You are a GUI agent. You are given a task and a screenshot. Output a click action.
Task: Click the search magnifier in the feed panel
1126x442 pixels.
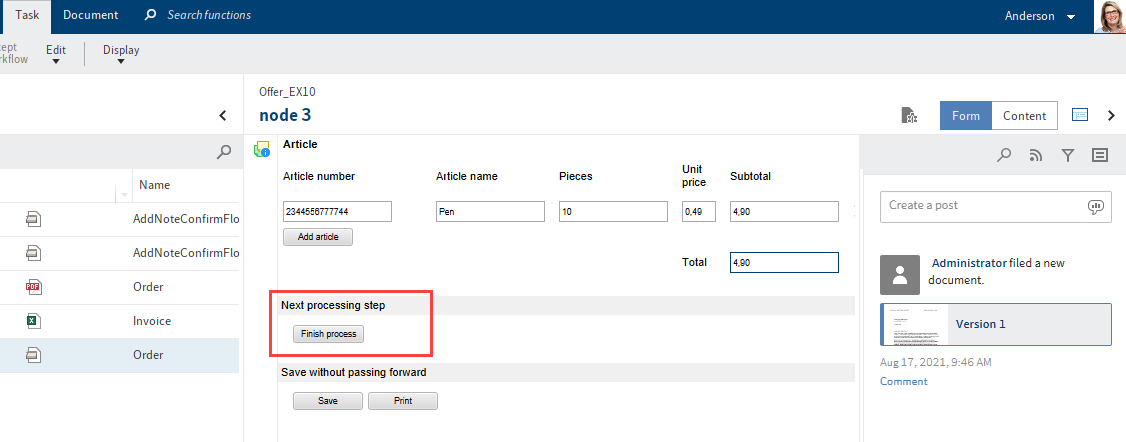tap(1004, 155)
